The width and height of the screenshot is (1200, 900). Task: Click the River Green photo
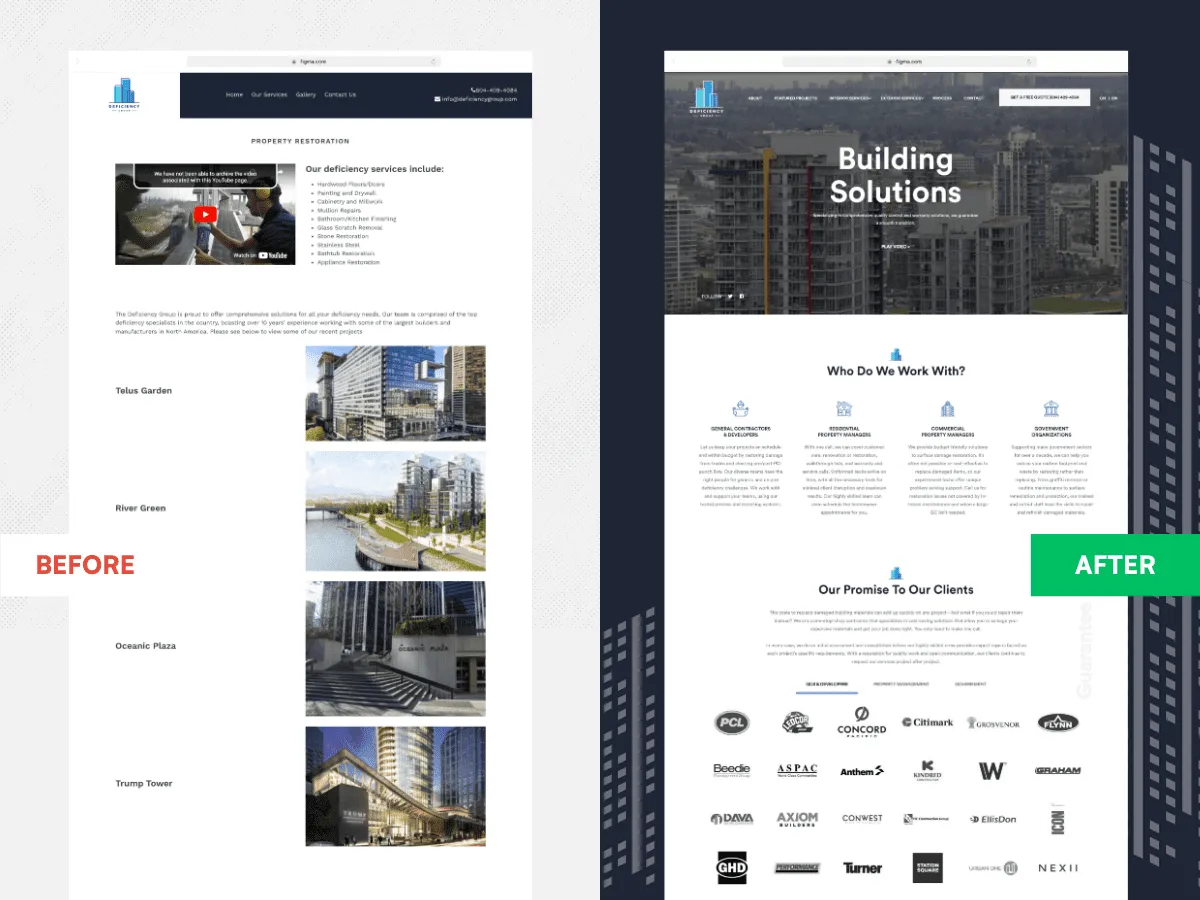click(396, 511)
